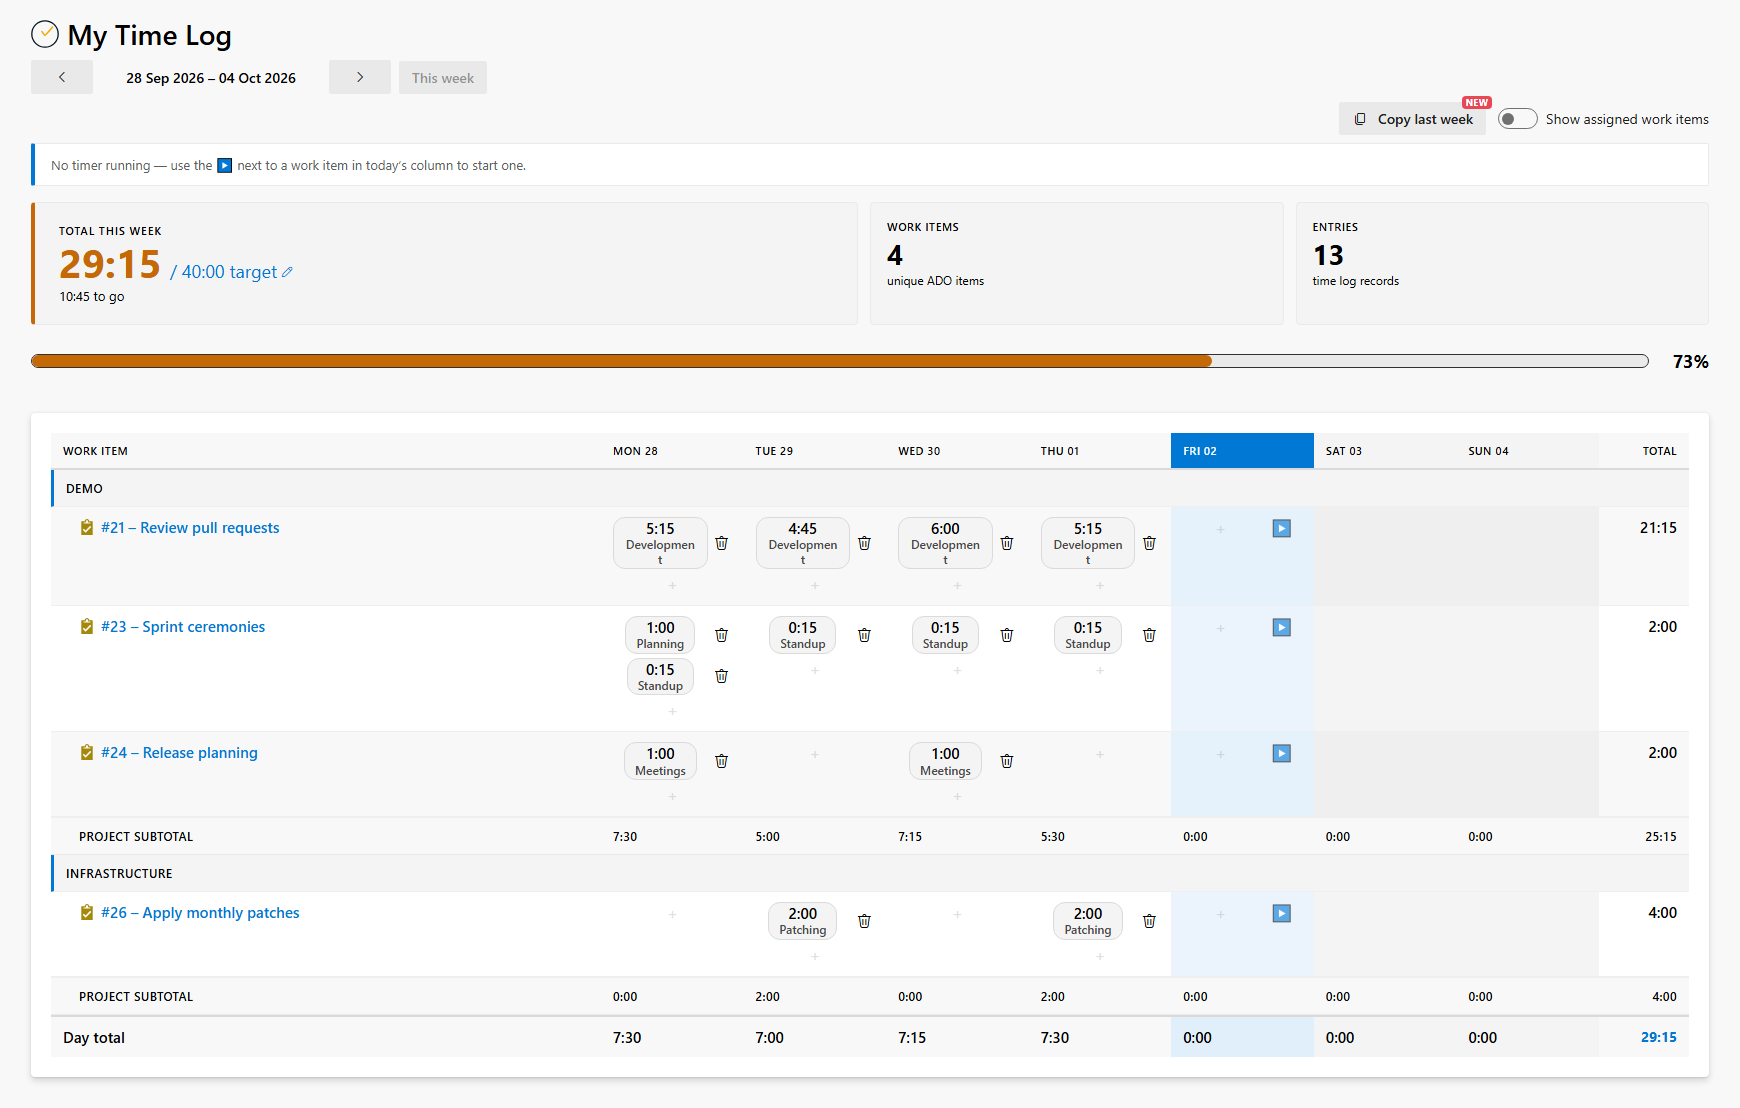The height and width of the screenshot is (1108, 1740).
Task: Open work item #23 Sprint ceremonies
Action: point(183,627)
